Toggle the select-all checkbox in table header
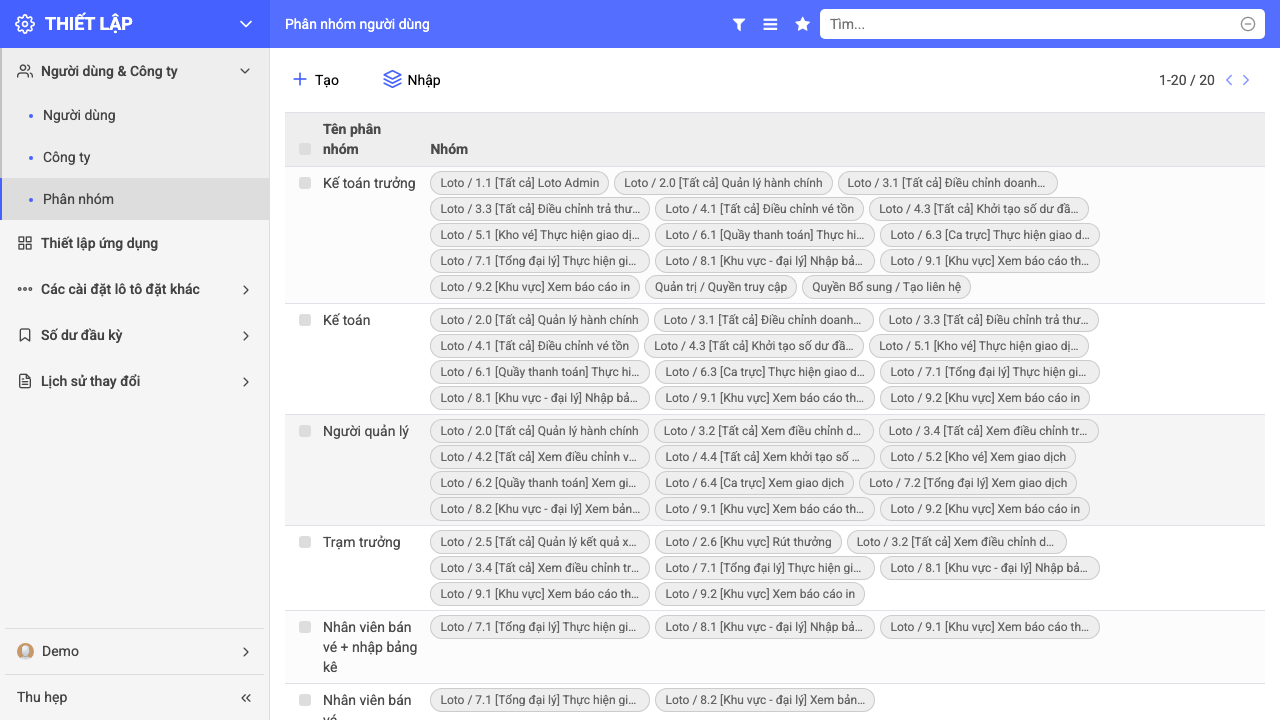1280x720 pixels. pos(305,149)
